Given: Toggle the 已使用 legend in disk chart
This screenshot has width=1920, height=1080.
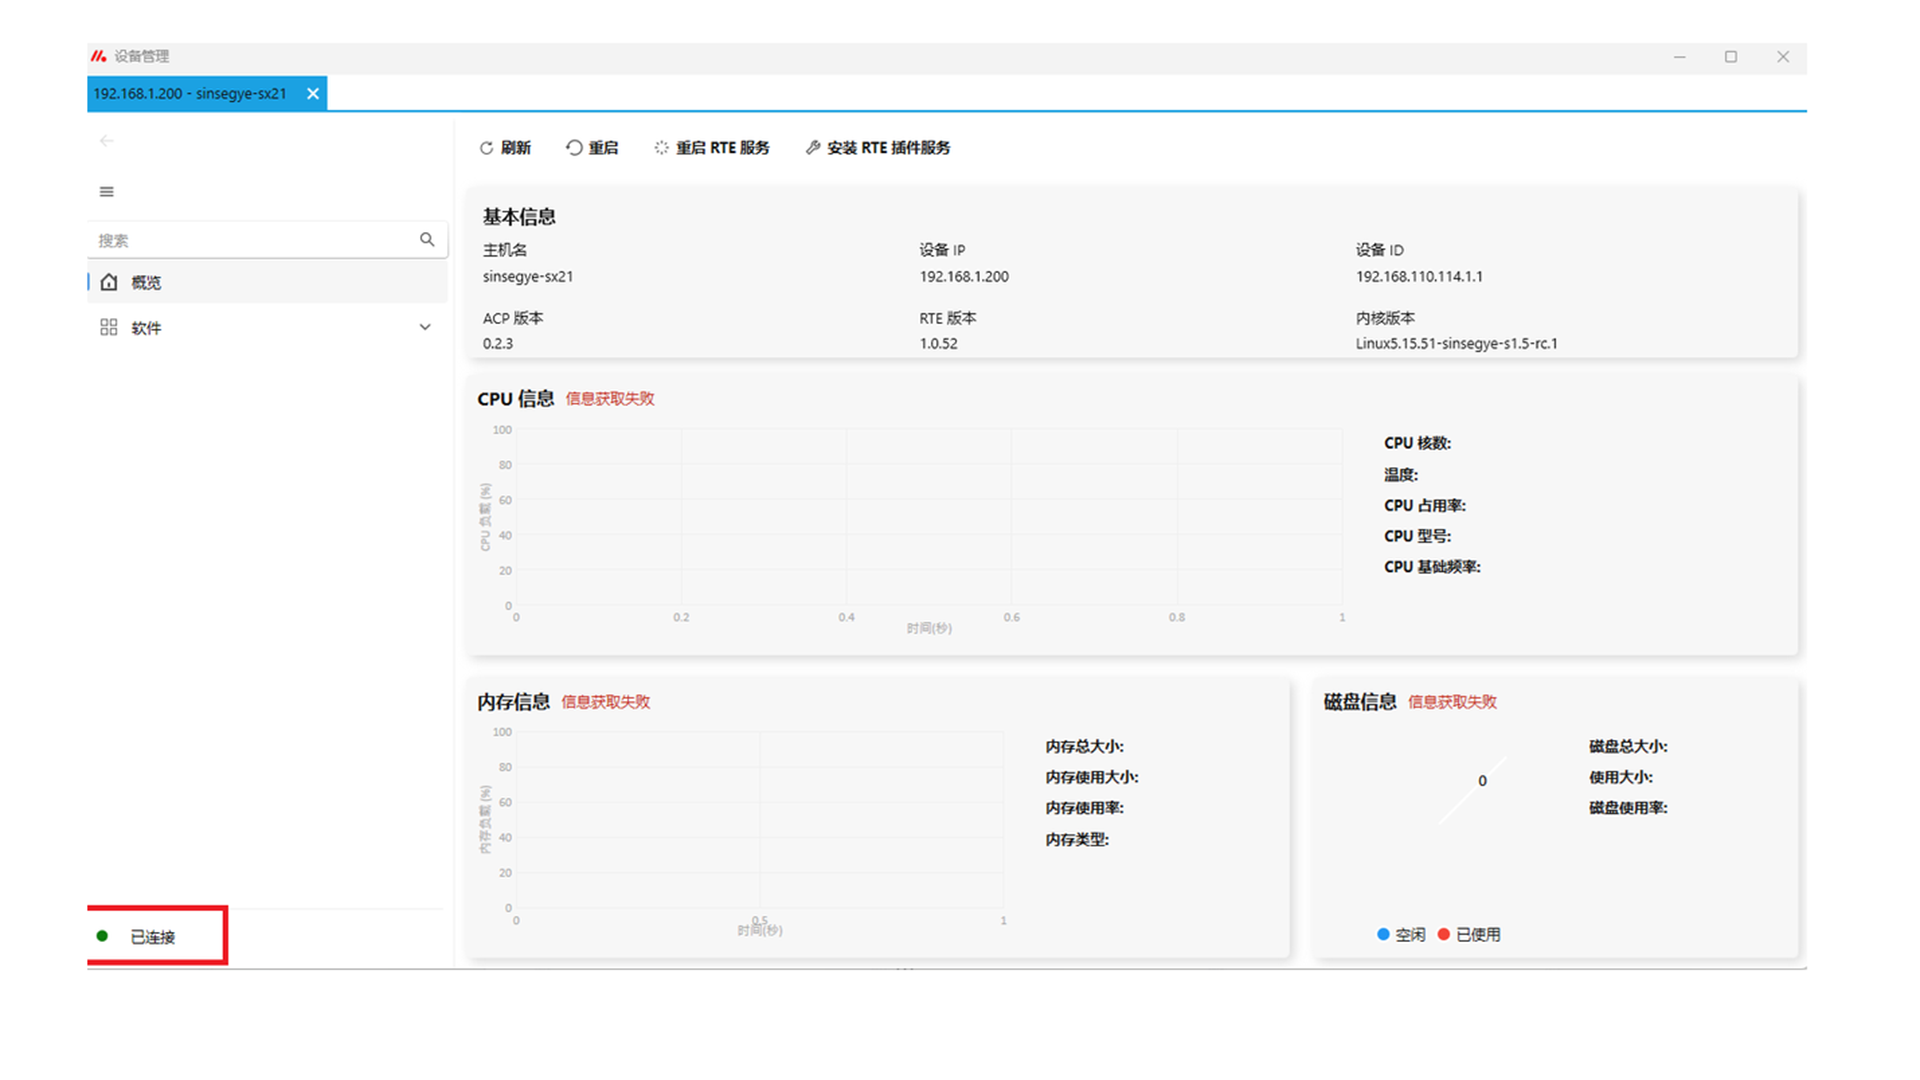Looking at the screenshot, I should tap(1469, 934).
